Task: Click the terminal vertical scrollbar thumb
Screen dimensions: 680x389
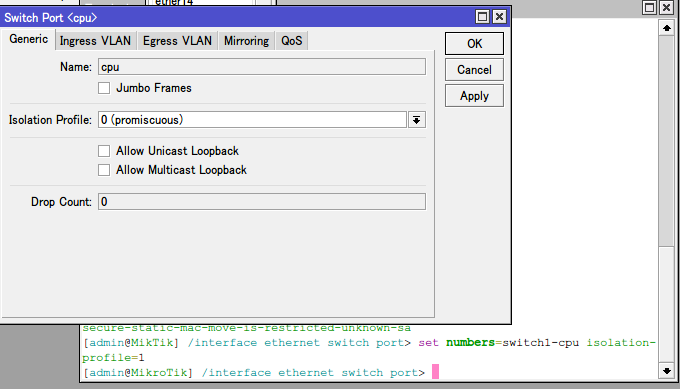Action: coord(667,141)
